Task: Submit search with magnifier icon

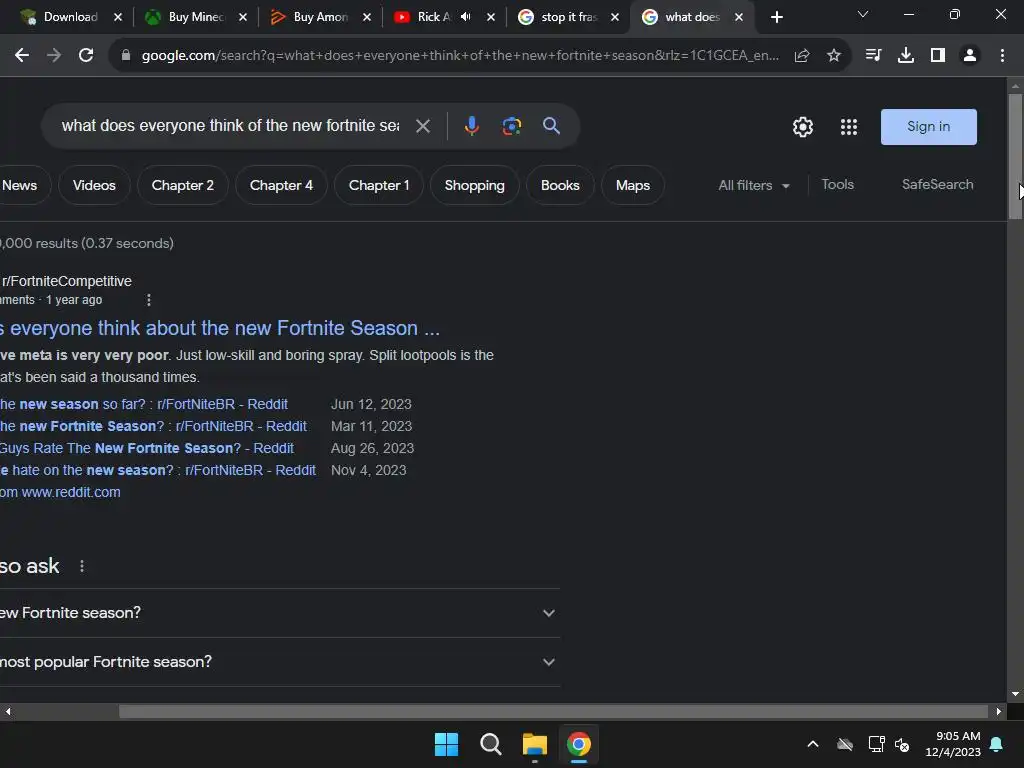Action: [551, 126]
